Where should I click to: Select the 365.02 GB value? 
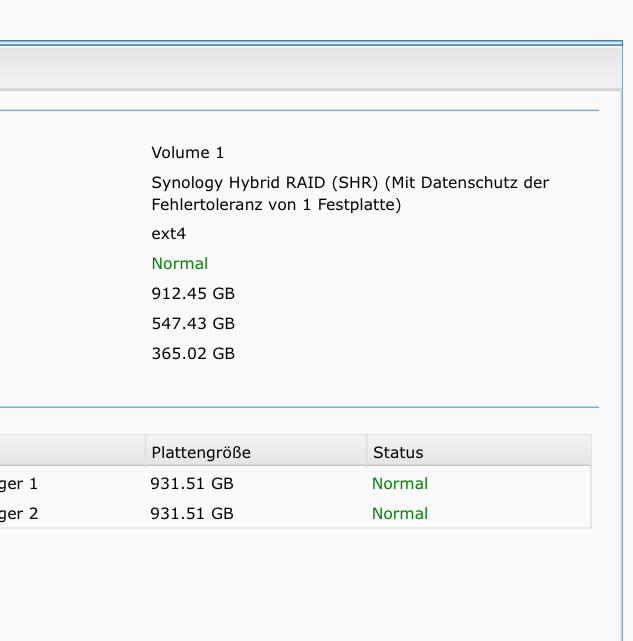point(193,354)
